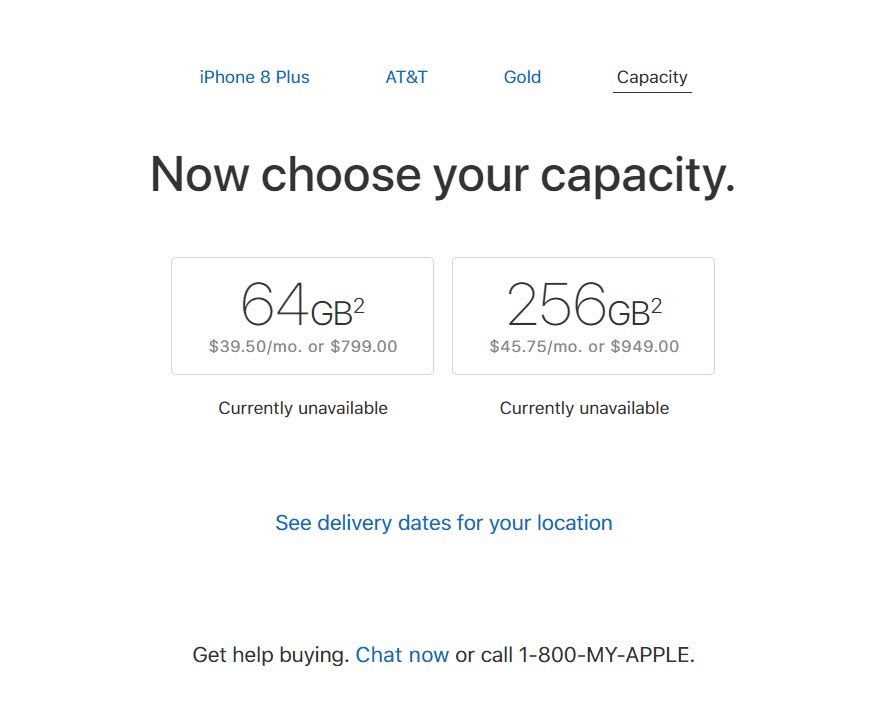Choose the 256GB capacity option box

coord(583,316)
